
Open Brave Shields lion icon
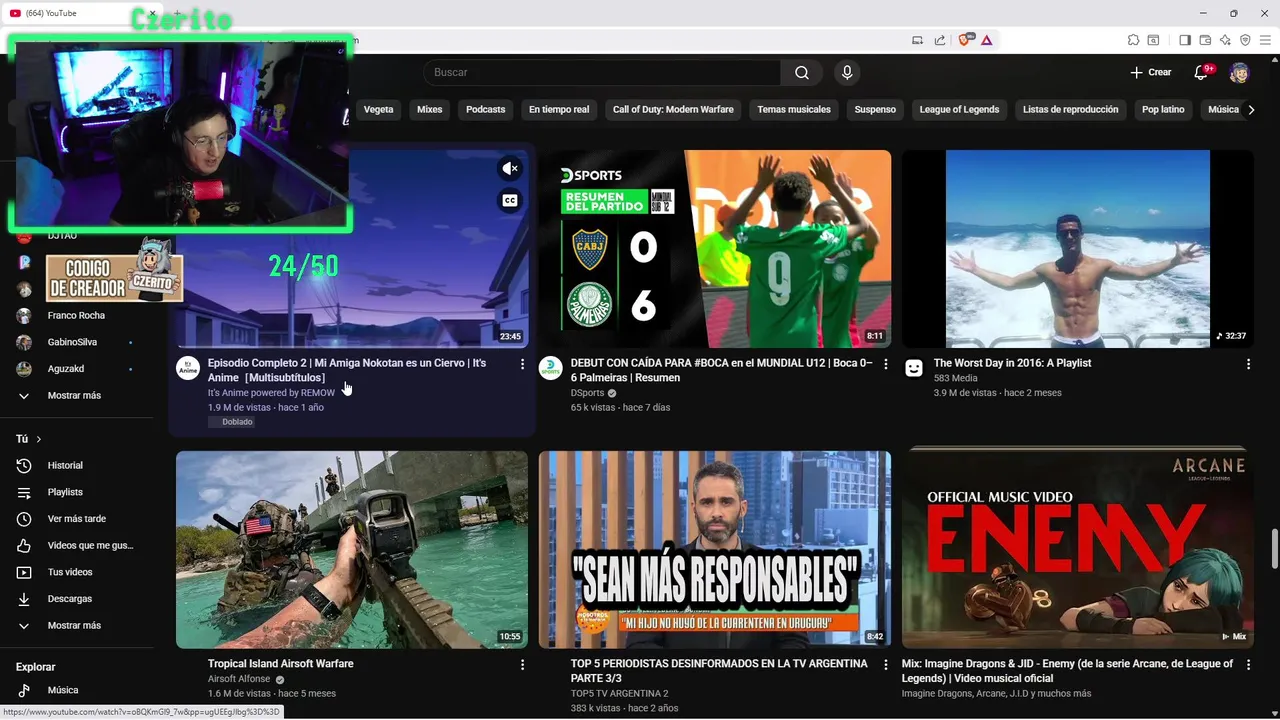tap(965, 40)
